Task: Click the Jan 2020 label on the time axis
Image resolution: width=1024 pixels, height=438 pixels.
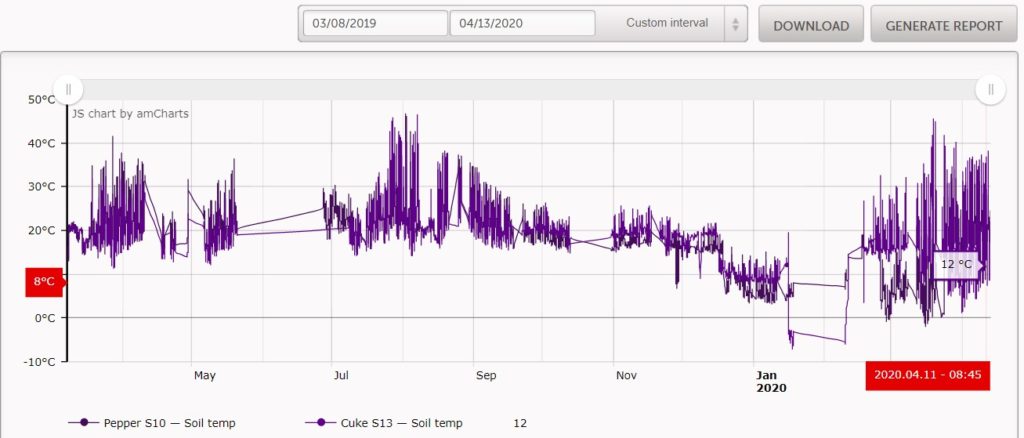Action: click(x=771, y=381)
